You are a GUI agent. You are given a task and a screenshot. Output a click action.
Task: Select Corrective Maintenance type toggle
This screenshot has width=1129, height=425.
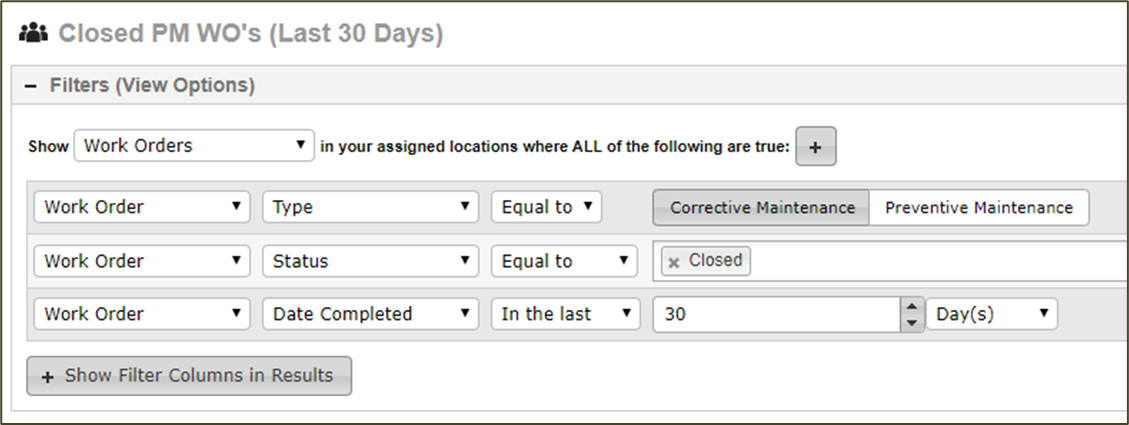762,208
